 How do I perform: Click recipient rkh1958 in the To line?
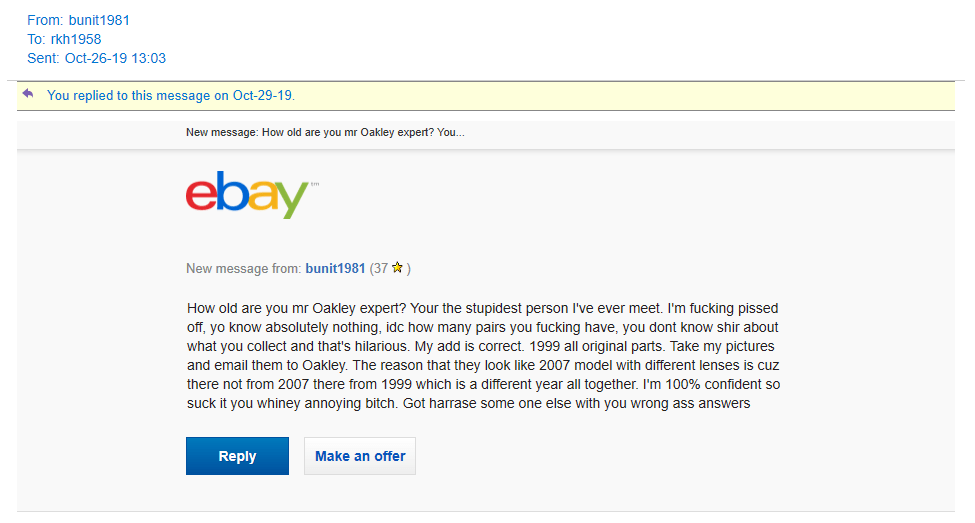pos(76,39)
